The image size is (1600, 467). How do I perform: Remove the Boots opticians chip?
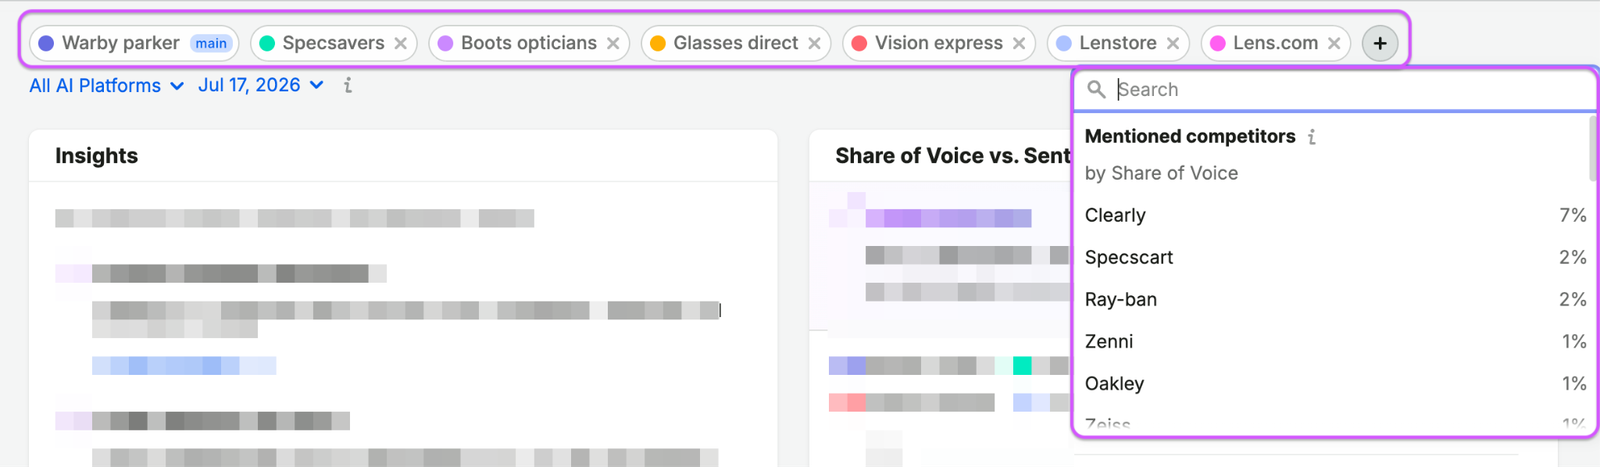(x=613, y=43)
